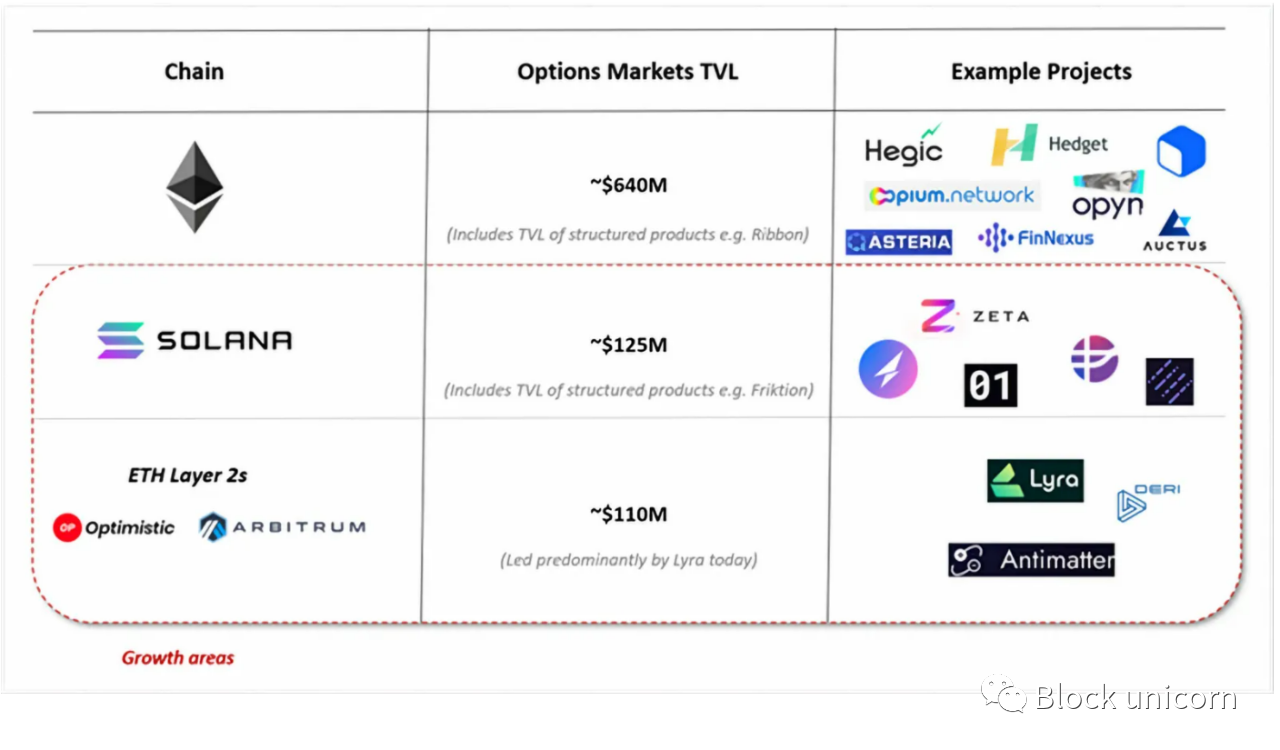Click the Growth areas red label
This screenshot has height=750, width=1280.
click(178, 658)
